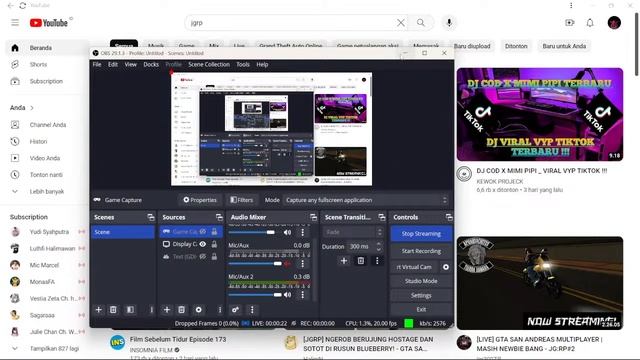This screenshot has height=360, width=640.
Task: Unmute Mic/Aux channel red speaker icon
Action: click(287, 264)
